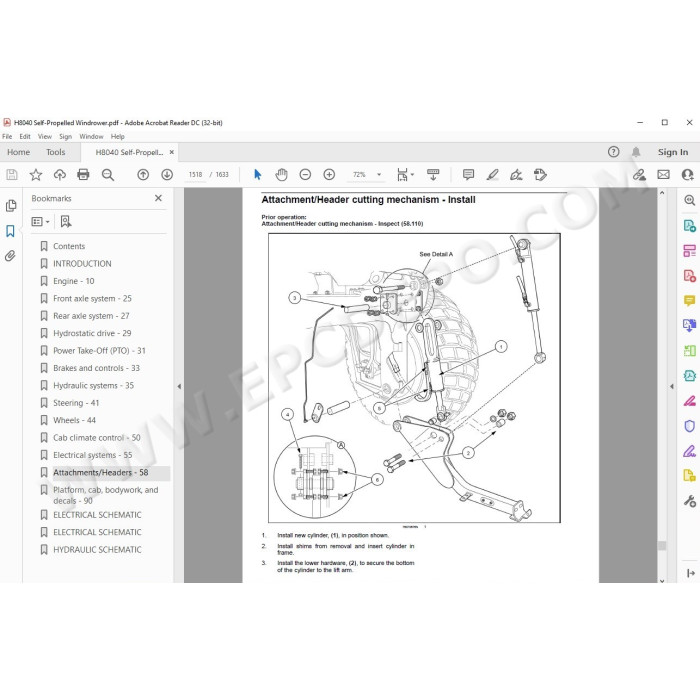
Task: Select the H8040 Self-Propell... document tab
Action: [x=129, y=152]
